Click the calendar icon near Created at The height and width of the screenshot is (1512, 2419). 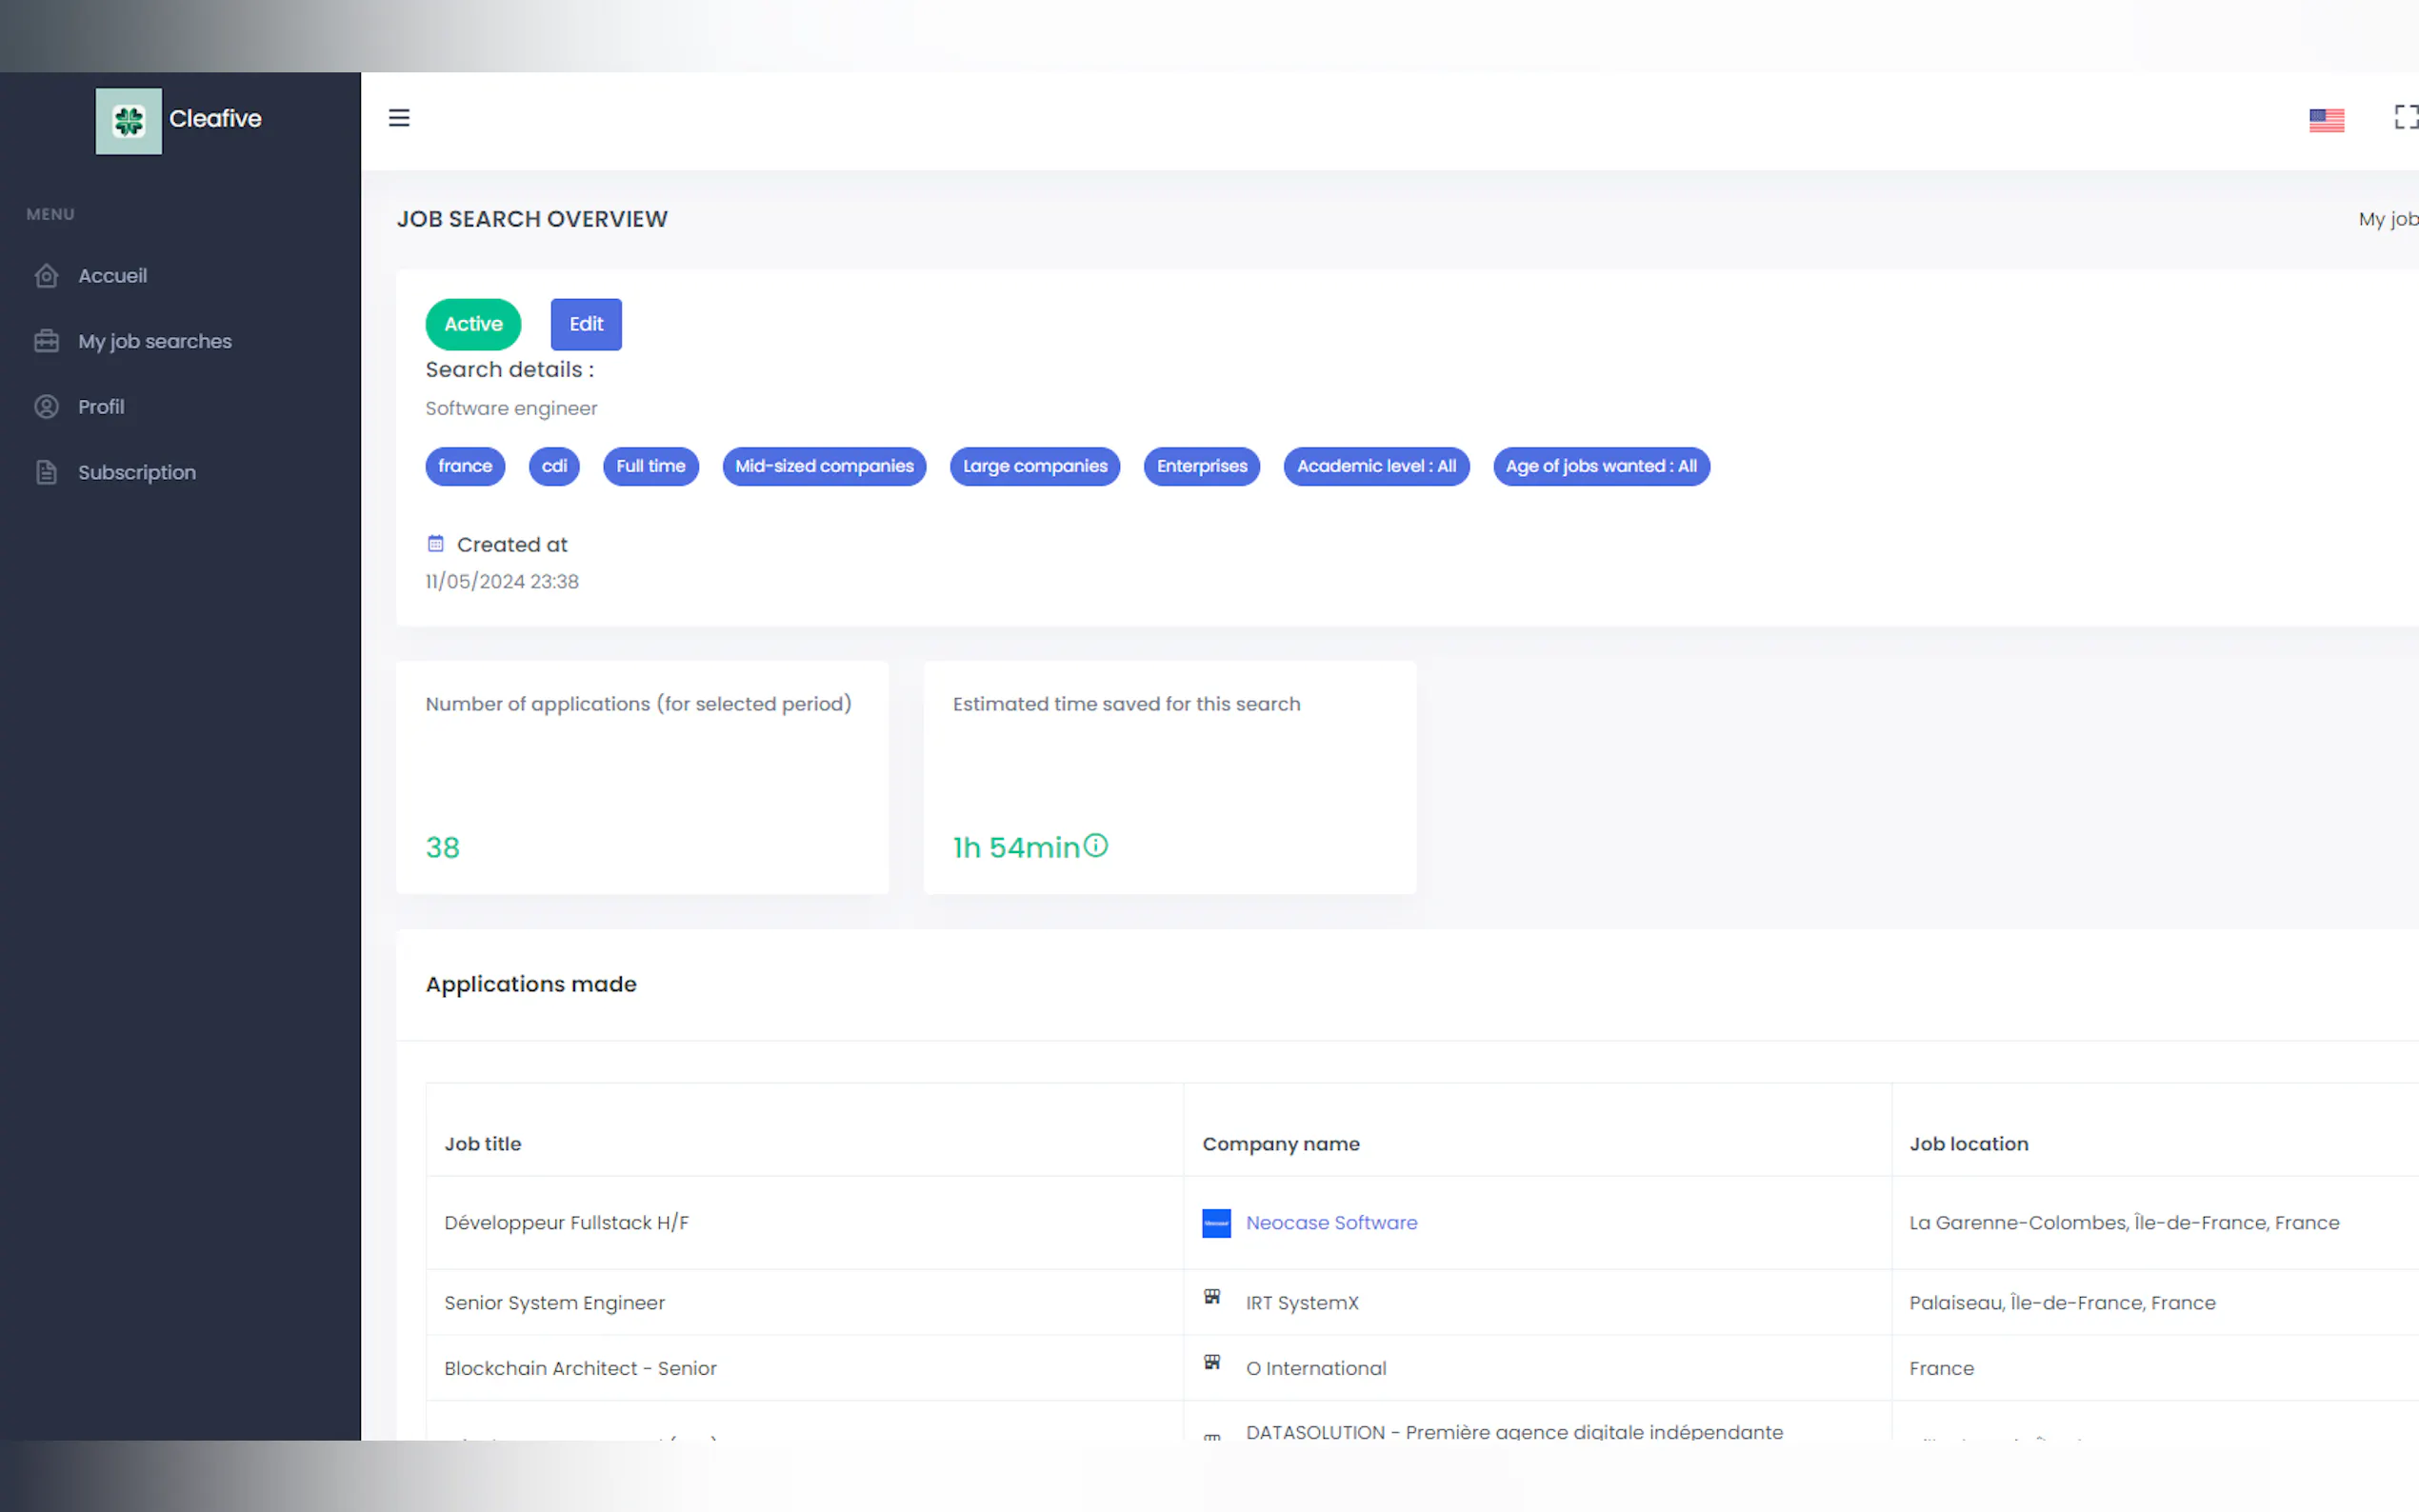pos(435,544)
